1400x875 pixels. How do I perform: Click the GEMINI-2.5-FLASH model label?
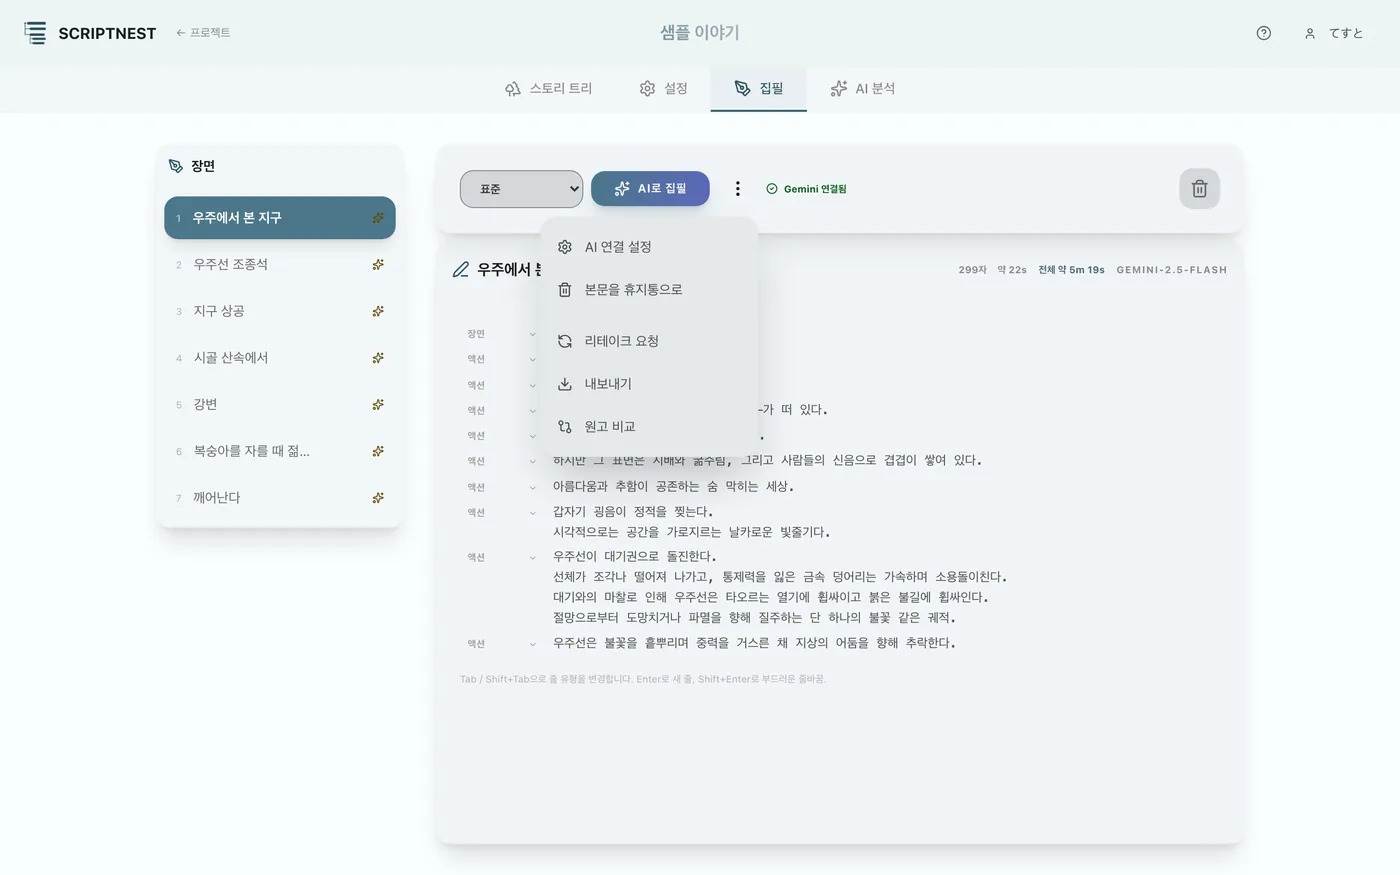(1172, 270)
